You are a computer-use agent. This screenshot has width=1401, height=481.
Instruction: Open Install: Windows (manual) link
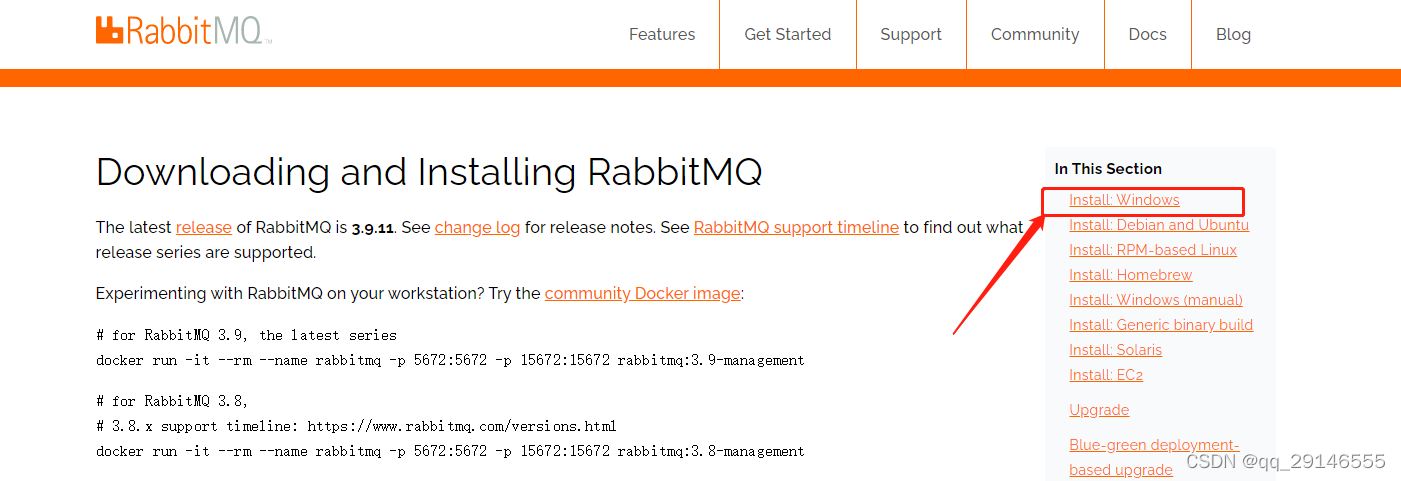[1155, 300]
